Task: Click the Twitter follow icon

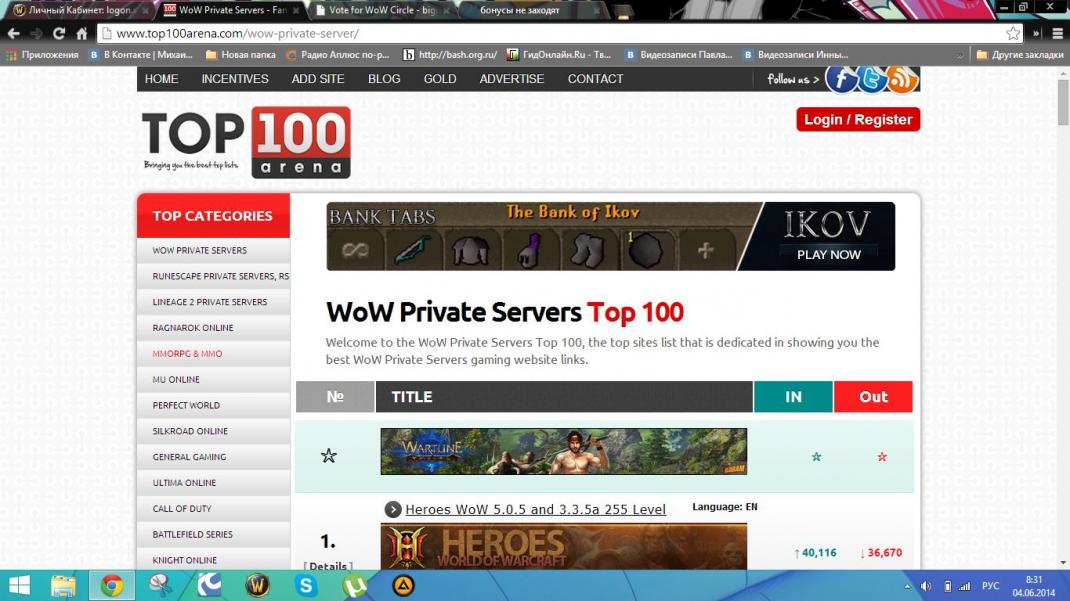Action: [872, 79]
